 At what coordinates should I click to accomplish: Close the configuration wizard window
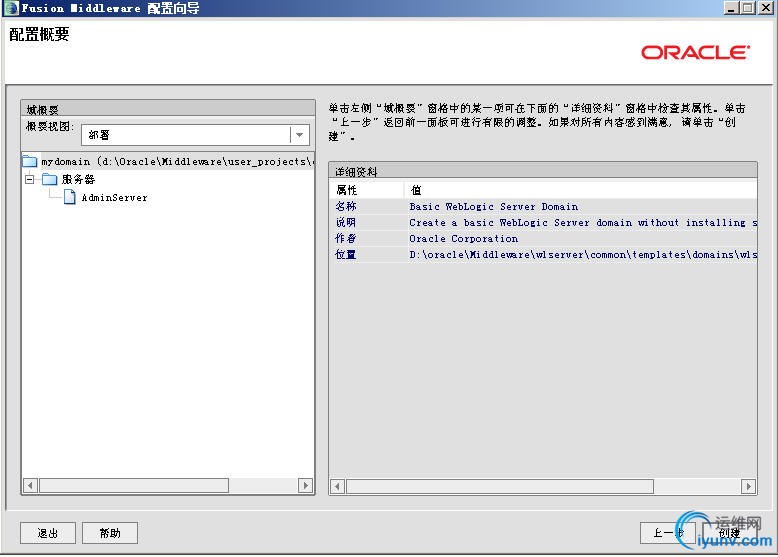point(766,7)
